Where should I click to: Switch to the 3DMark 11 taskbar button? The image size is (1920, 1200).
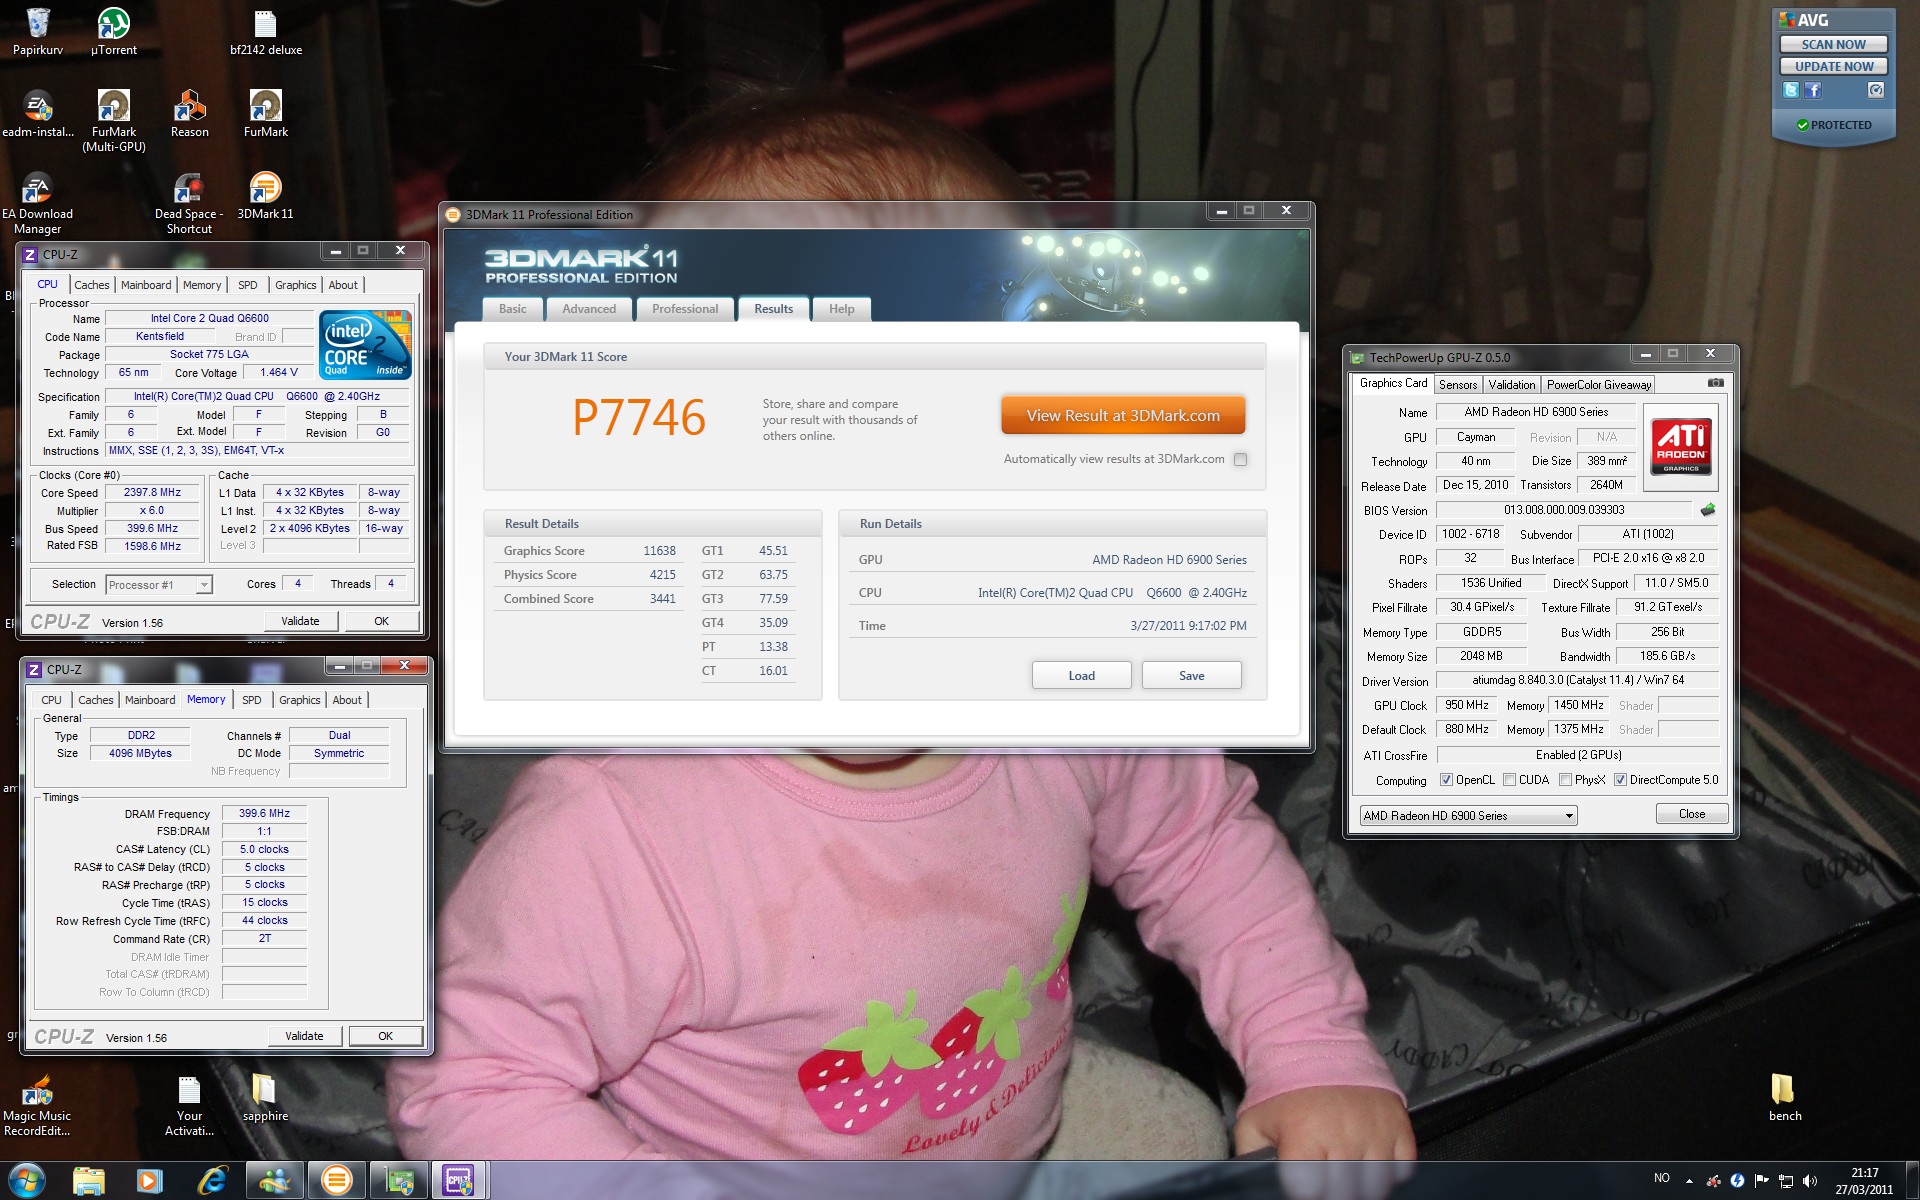pyautogui.click(x=336, y=1181)
